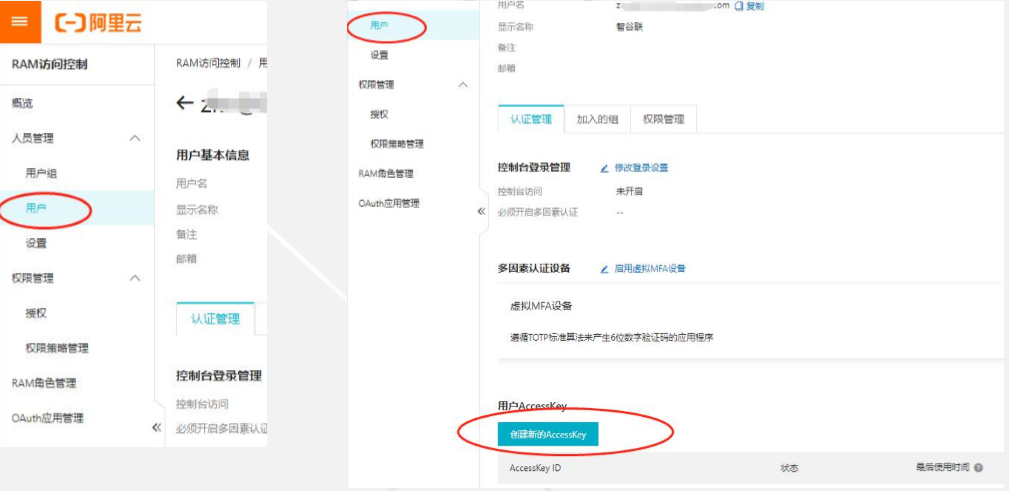Click RAM访问控制 in the breadcrumb
The width and height of the screenshot is (1009, 491).
coord(208,63)
